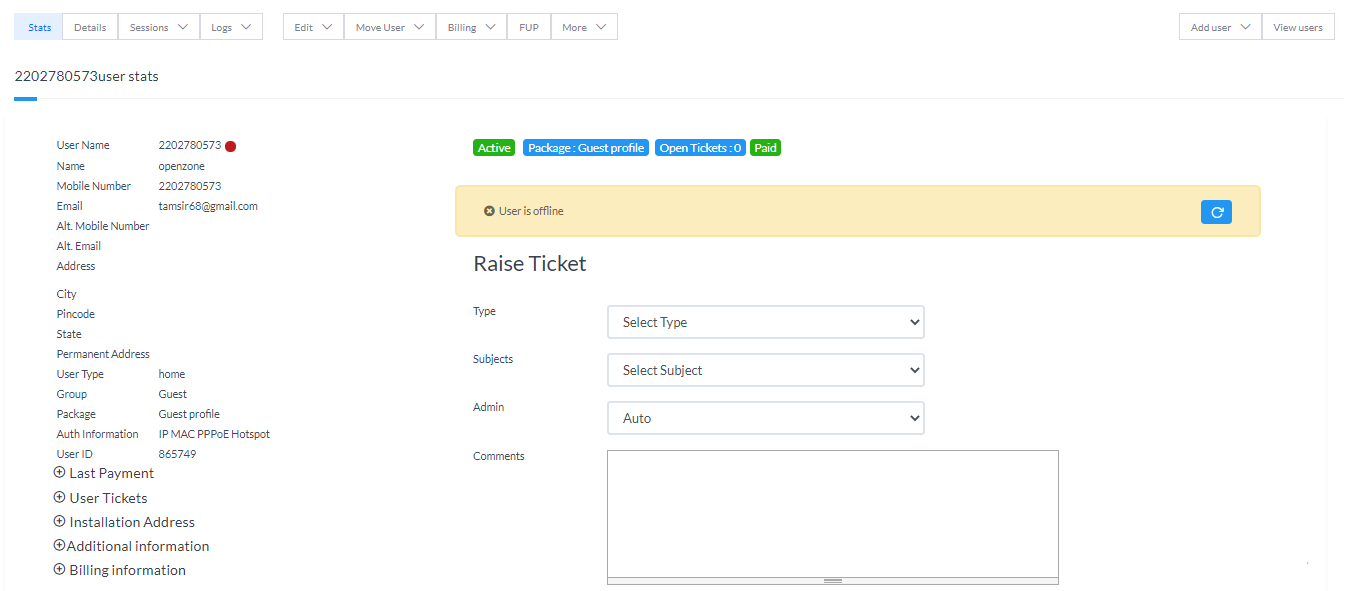Viewport: 1345px width, 591px height.
Task: Click the refresh icon in the offline banner
Action: 1216,211
